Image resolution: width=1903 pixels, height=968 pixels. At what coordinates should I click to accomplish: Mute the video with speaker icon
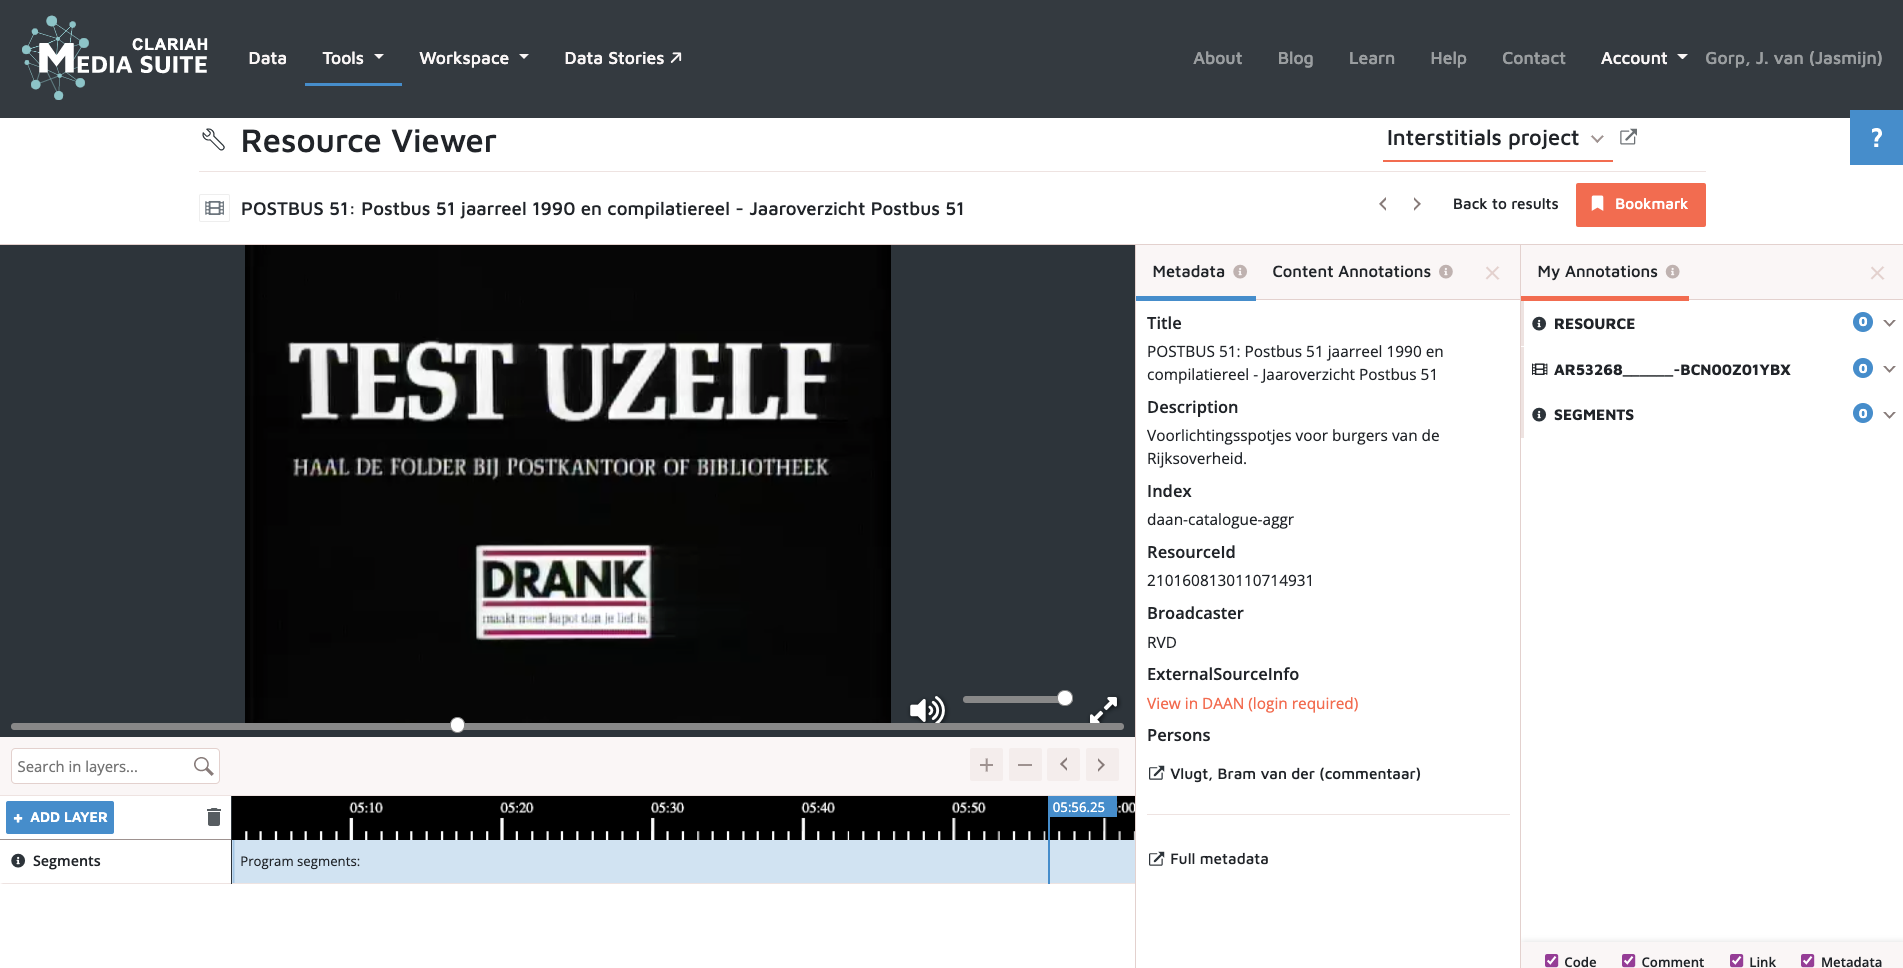[927, 710]
